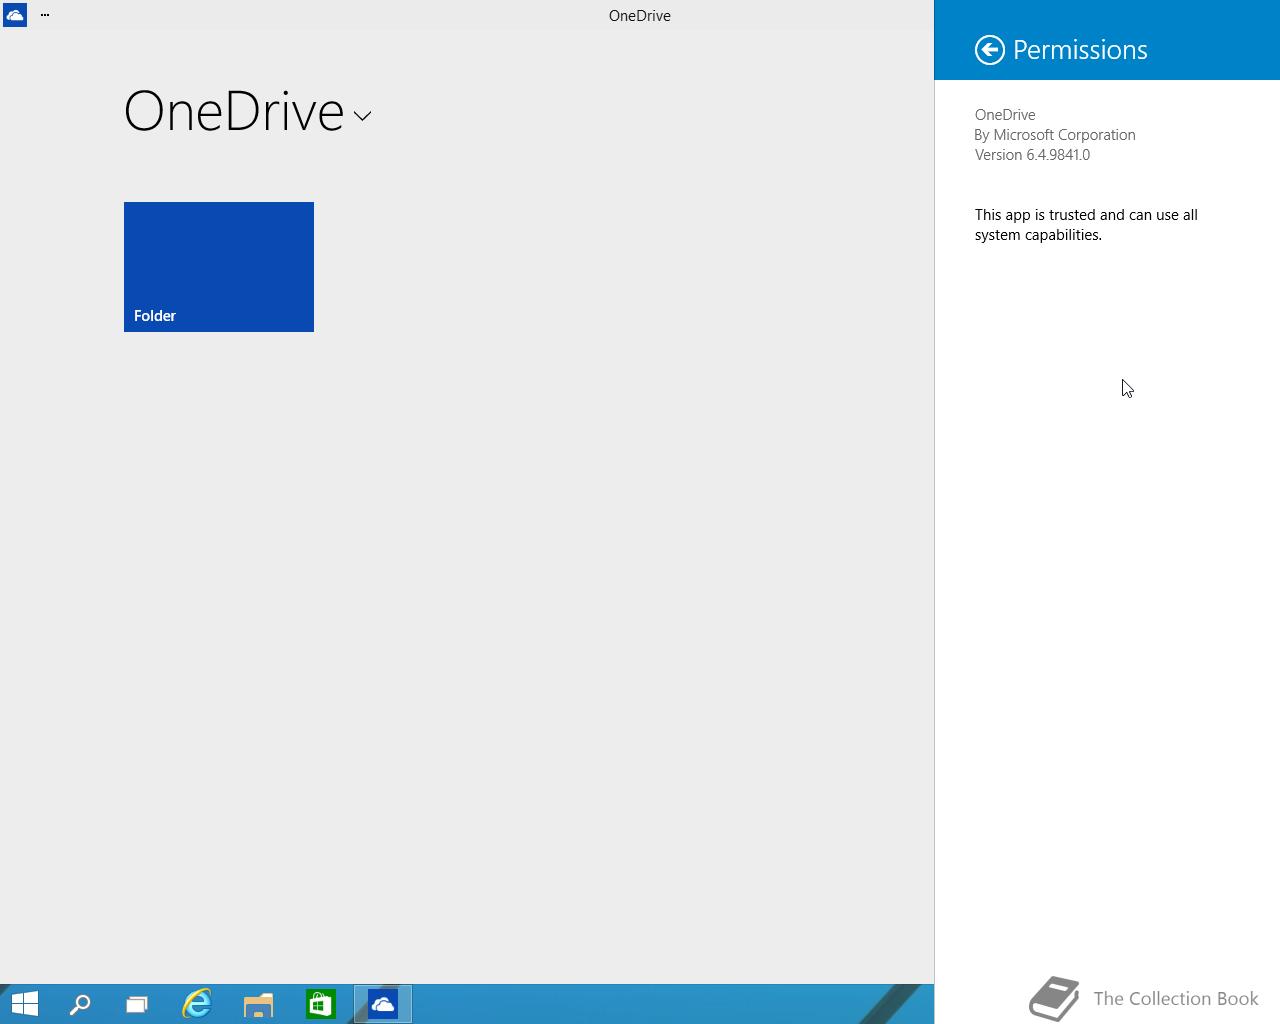Image resolution: width=1280 pixels, height=1024 pixels.
Task: Click the "OneDrive" app name in Permissions panel
Action: 1005,115
